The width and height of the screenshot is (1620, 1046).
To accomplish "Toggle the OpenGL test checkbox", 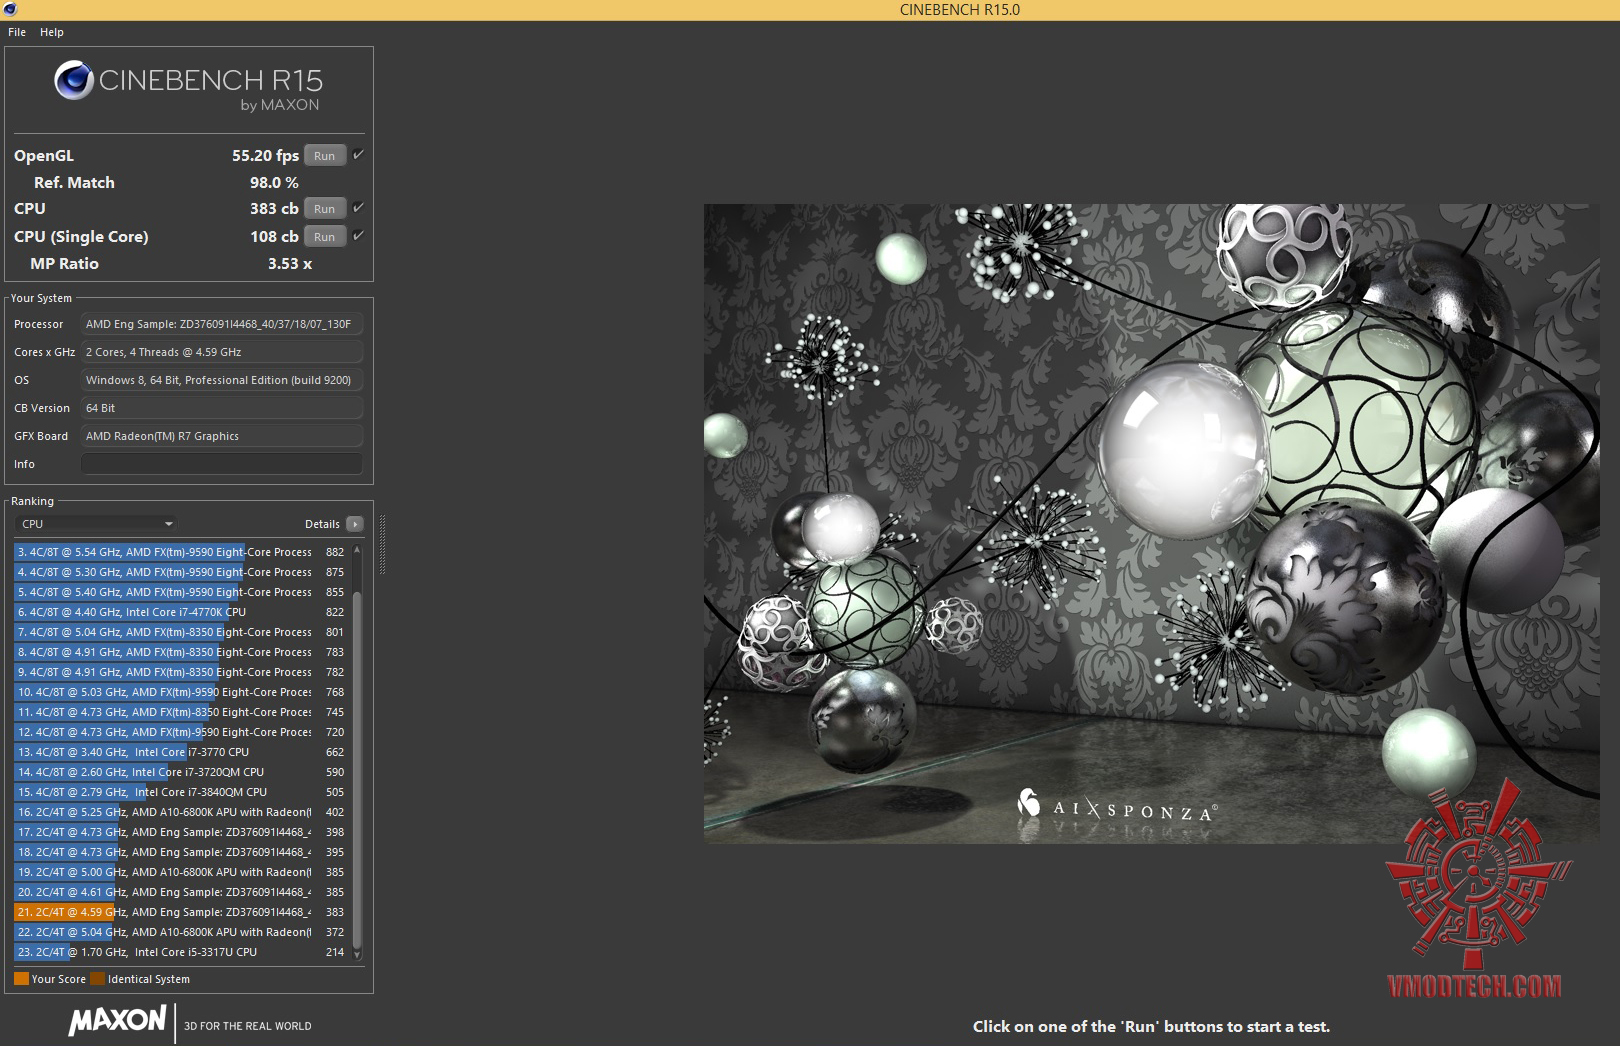I will 358,155.
